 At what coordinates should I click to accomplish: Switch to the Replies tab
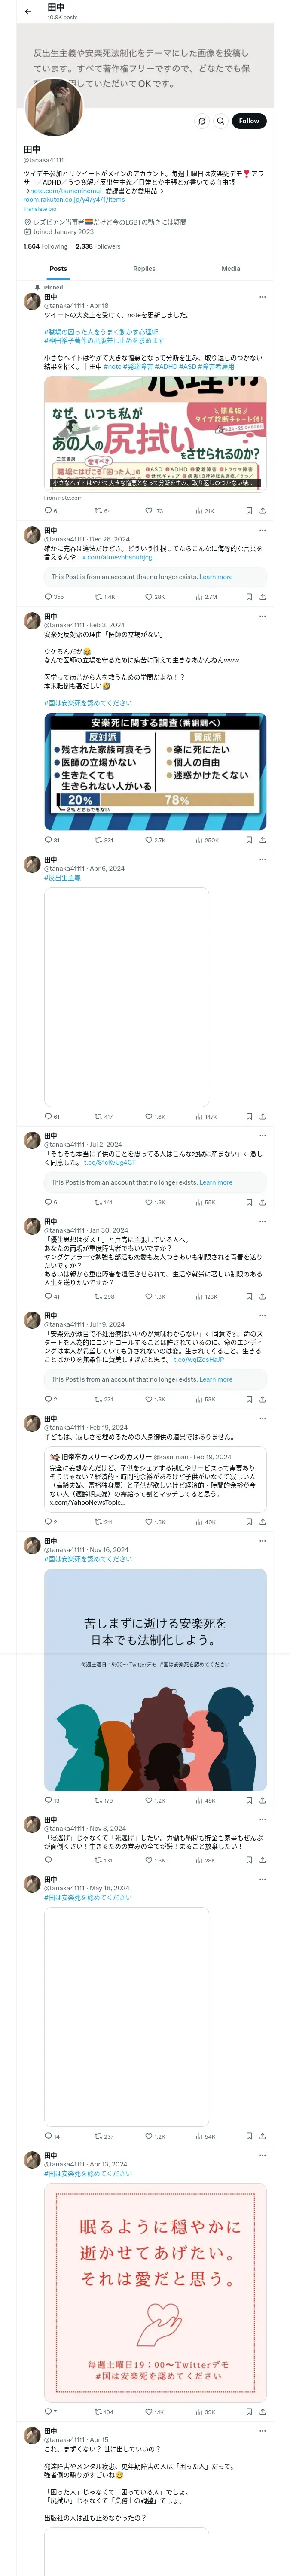pos(144,268)
